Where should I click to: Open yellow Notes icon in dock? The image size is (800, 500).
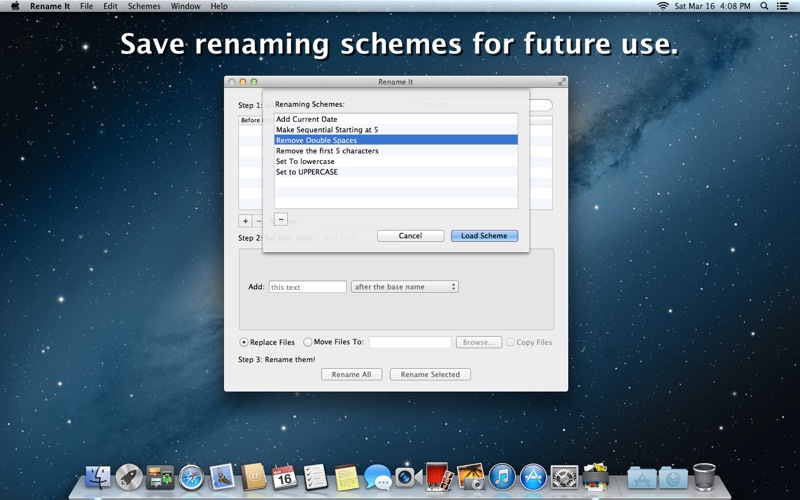[x=347, y=478]
